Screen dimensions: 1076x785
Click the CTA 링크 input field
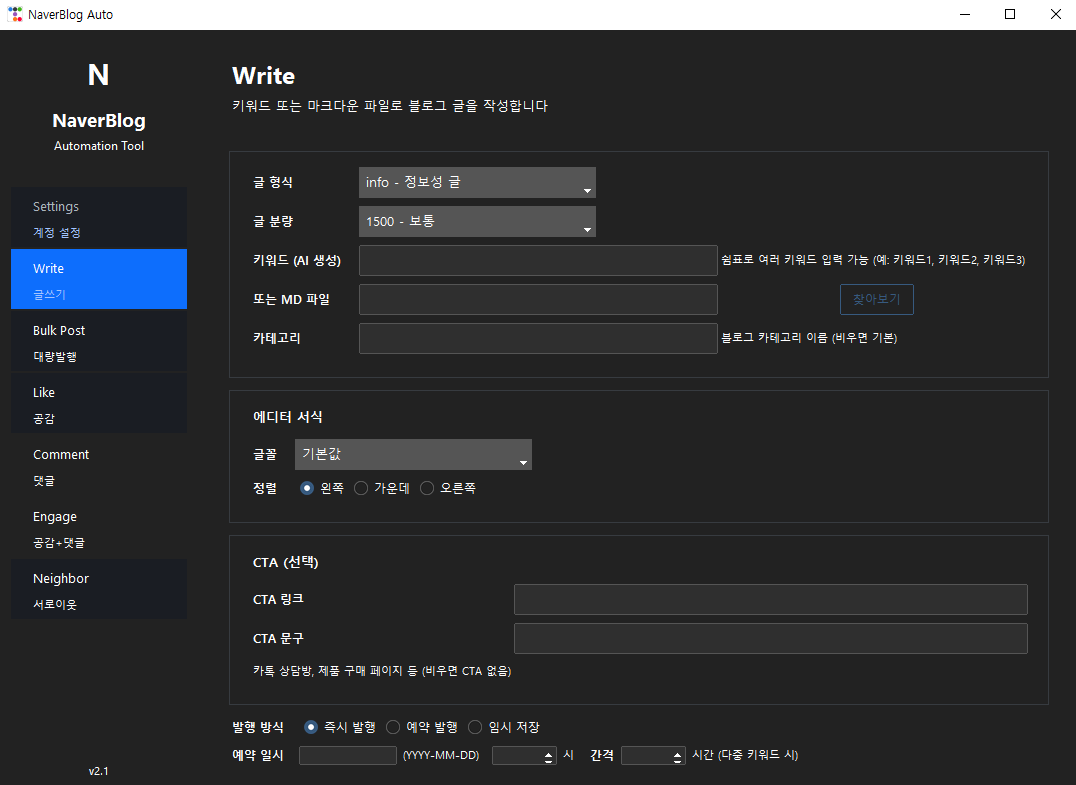[771, 600]
